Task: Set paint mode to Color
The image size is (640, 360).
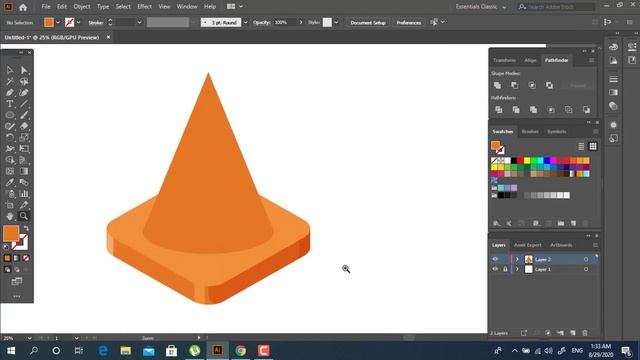Action: pos(7,258)
